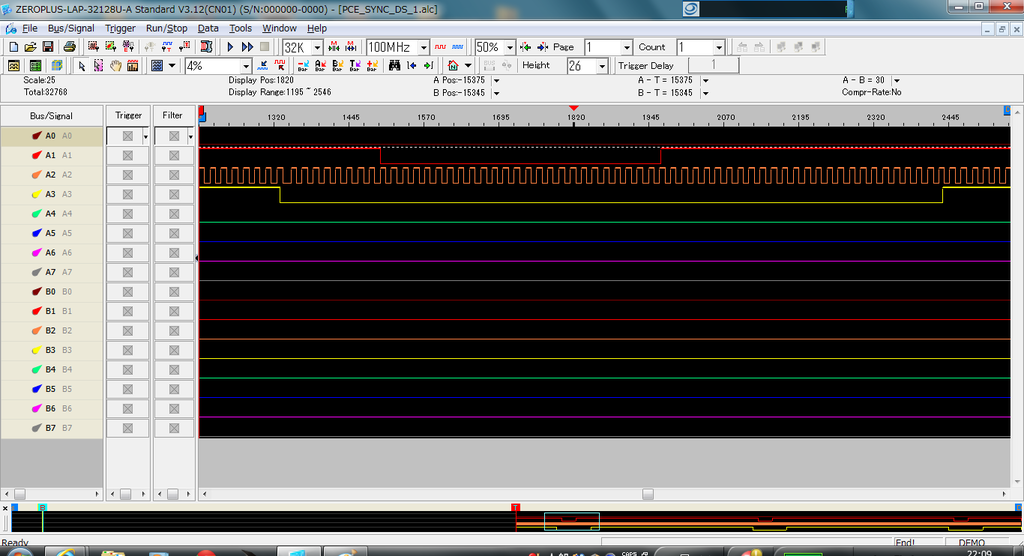This screenshot has width=1024, height=556.
Task: Expand the Height 26 dropdown
Action: point(602,66)
